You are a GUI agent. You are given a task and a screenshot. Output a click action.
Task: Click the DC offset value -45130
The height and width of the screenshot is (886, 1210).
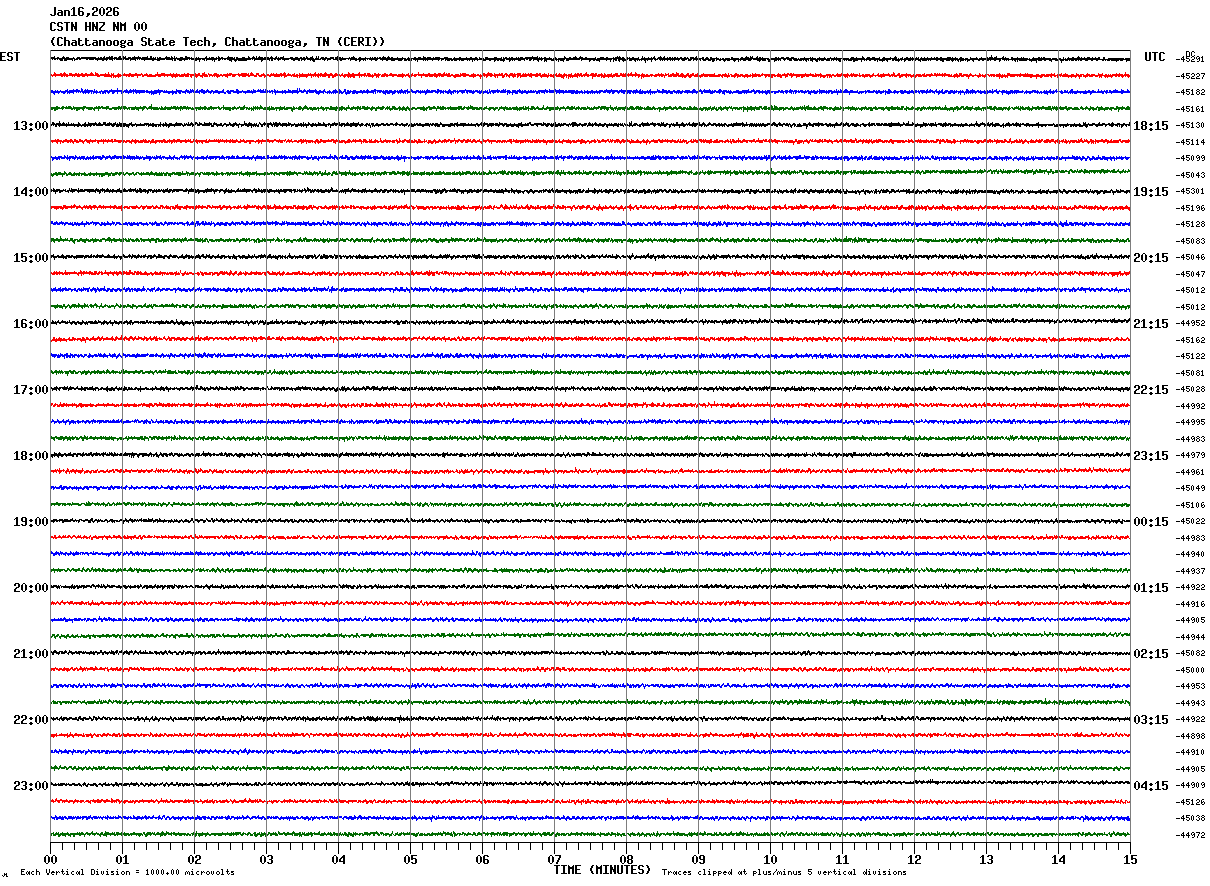click(1190, 125)
